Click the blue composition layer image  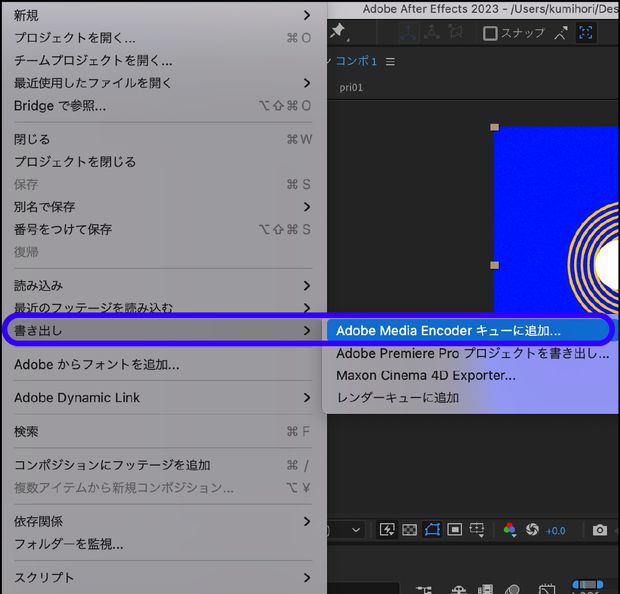pos(557,219)
